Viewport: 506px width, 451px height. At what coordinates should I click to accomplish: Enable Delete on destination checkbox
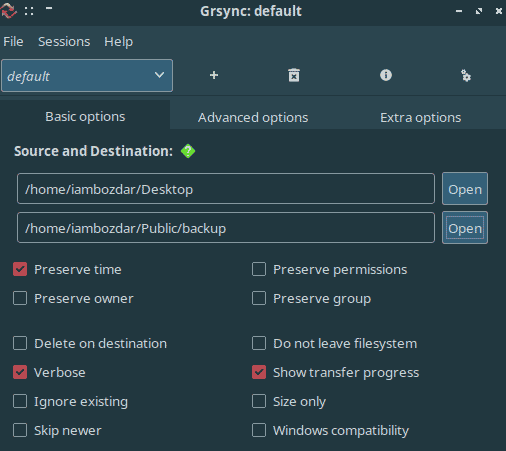[x=20, y=343]
